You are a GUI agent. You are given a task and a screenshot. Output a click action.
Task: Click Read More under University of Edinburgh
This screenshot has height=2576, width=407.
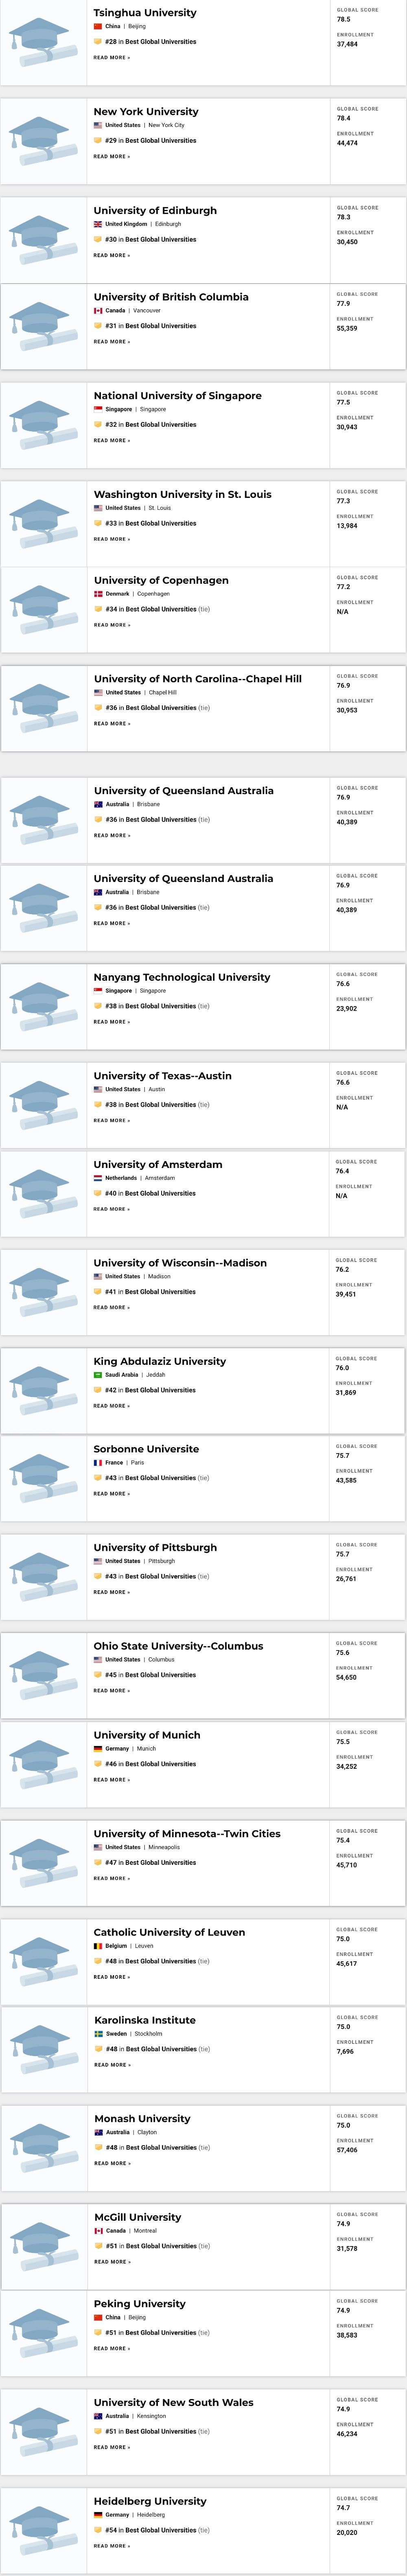point(111,255)
